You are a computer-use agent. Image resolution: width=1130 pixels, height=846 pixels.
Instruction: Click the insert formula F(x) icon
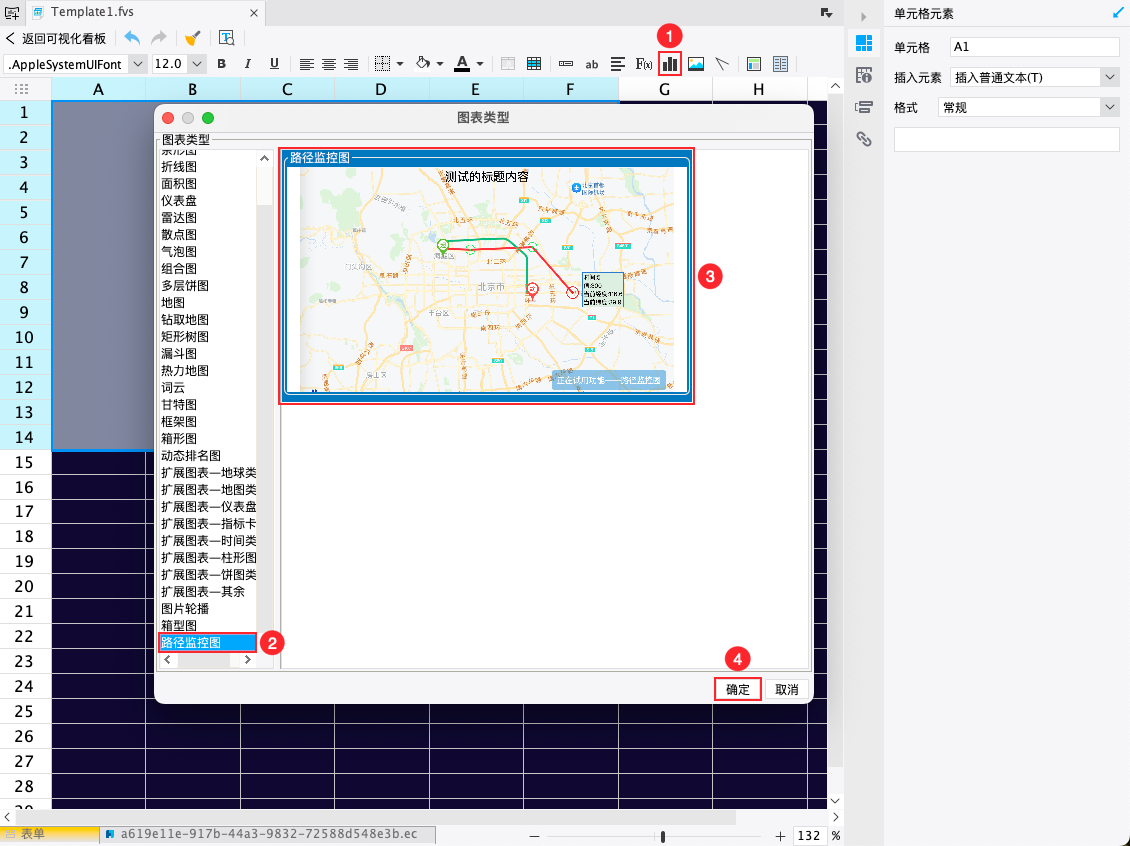click(644, 64)
